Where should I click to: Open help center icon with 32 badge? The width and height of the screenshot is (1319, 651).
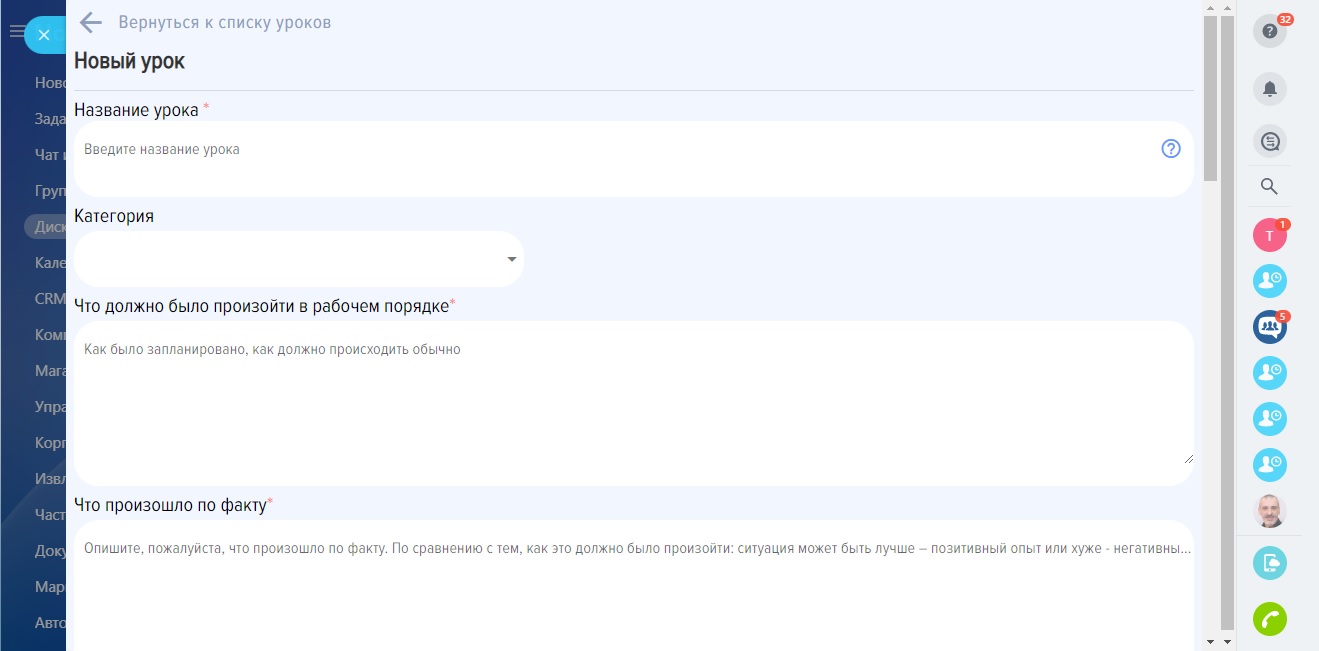click(x=1270, y=31)
